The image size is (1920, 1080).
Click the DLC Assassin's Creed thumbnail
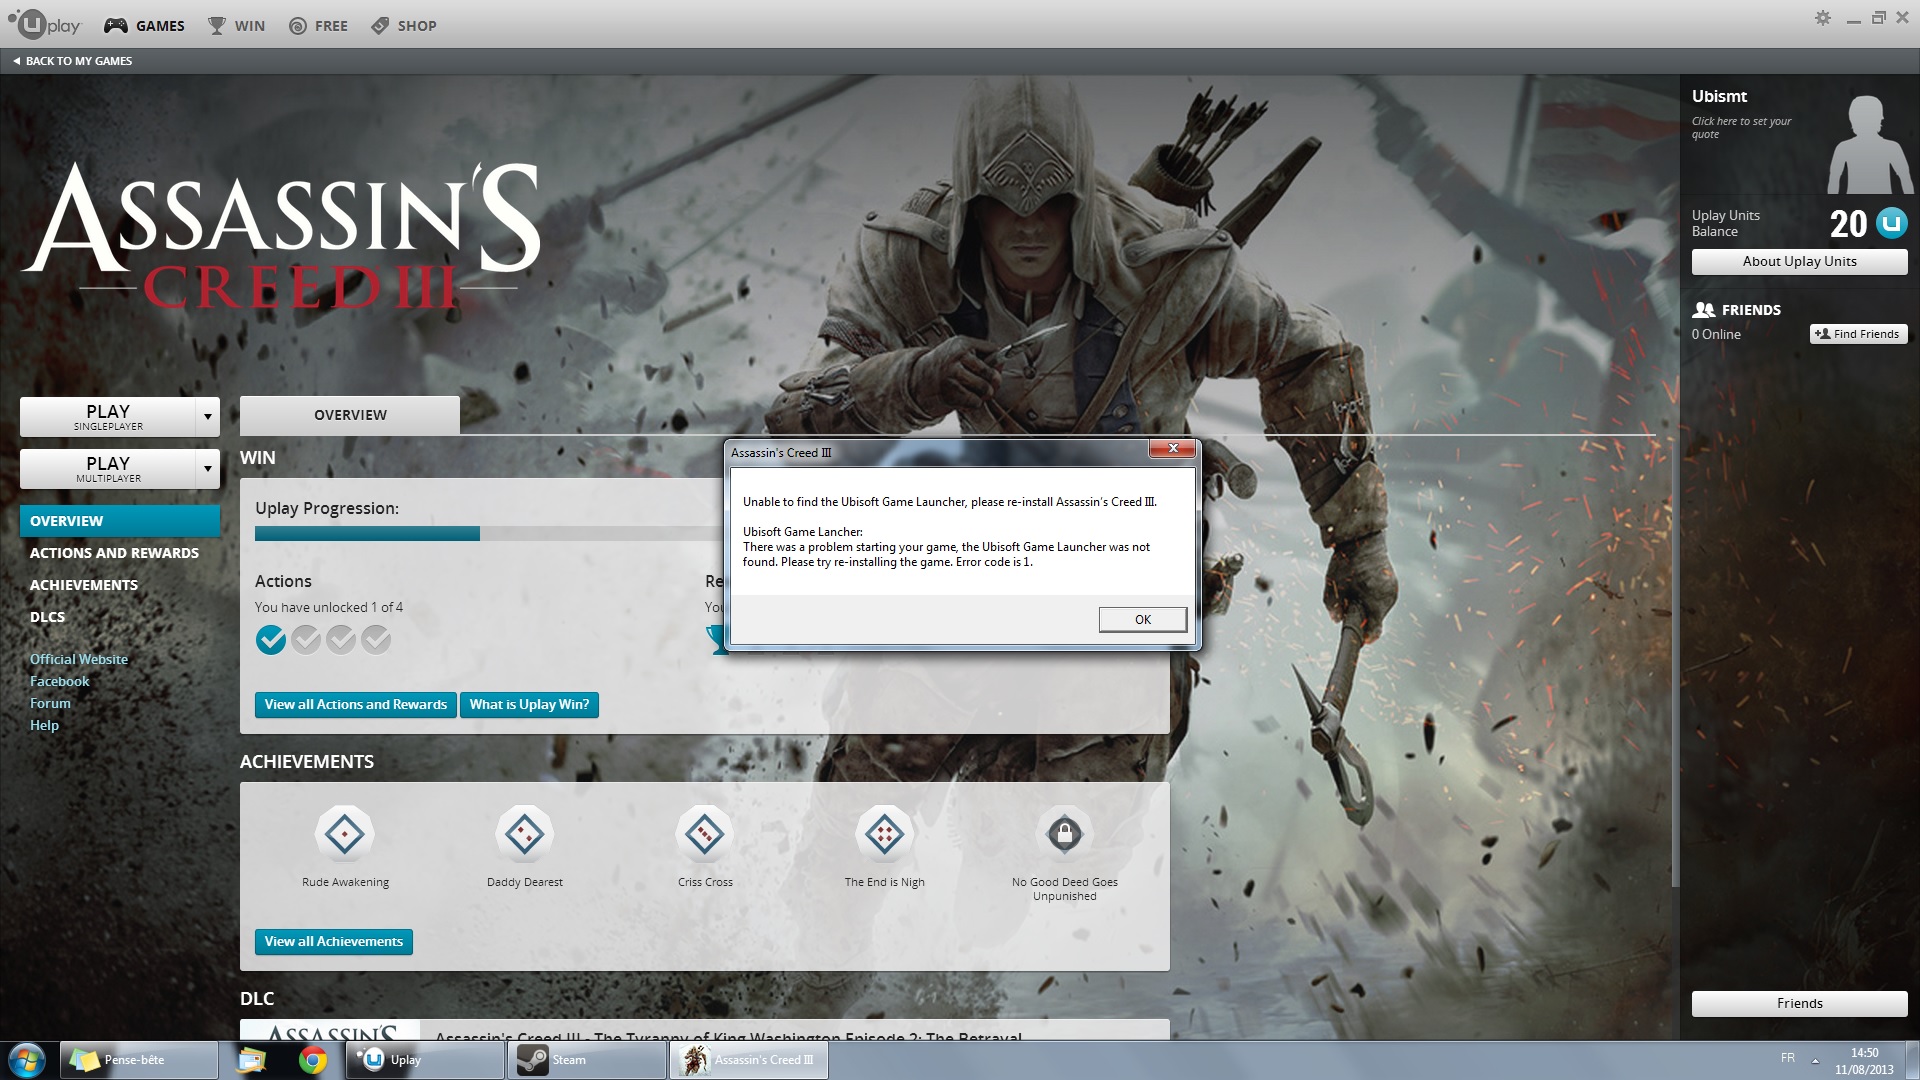330,1030
